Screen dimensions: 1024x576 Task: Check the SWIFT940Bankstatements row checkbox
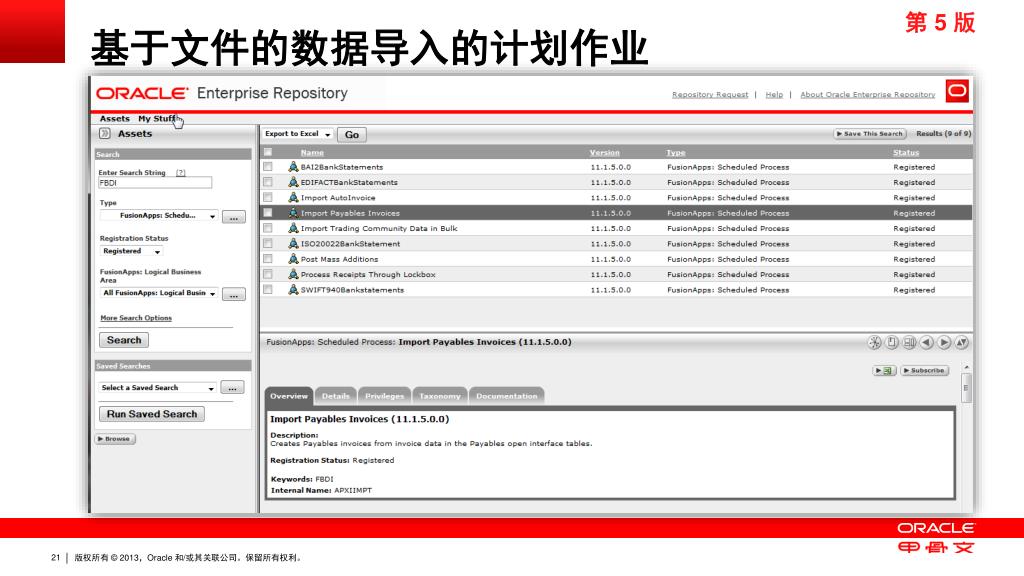(x=268, y=289)
